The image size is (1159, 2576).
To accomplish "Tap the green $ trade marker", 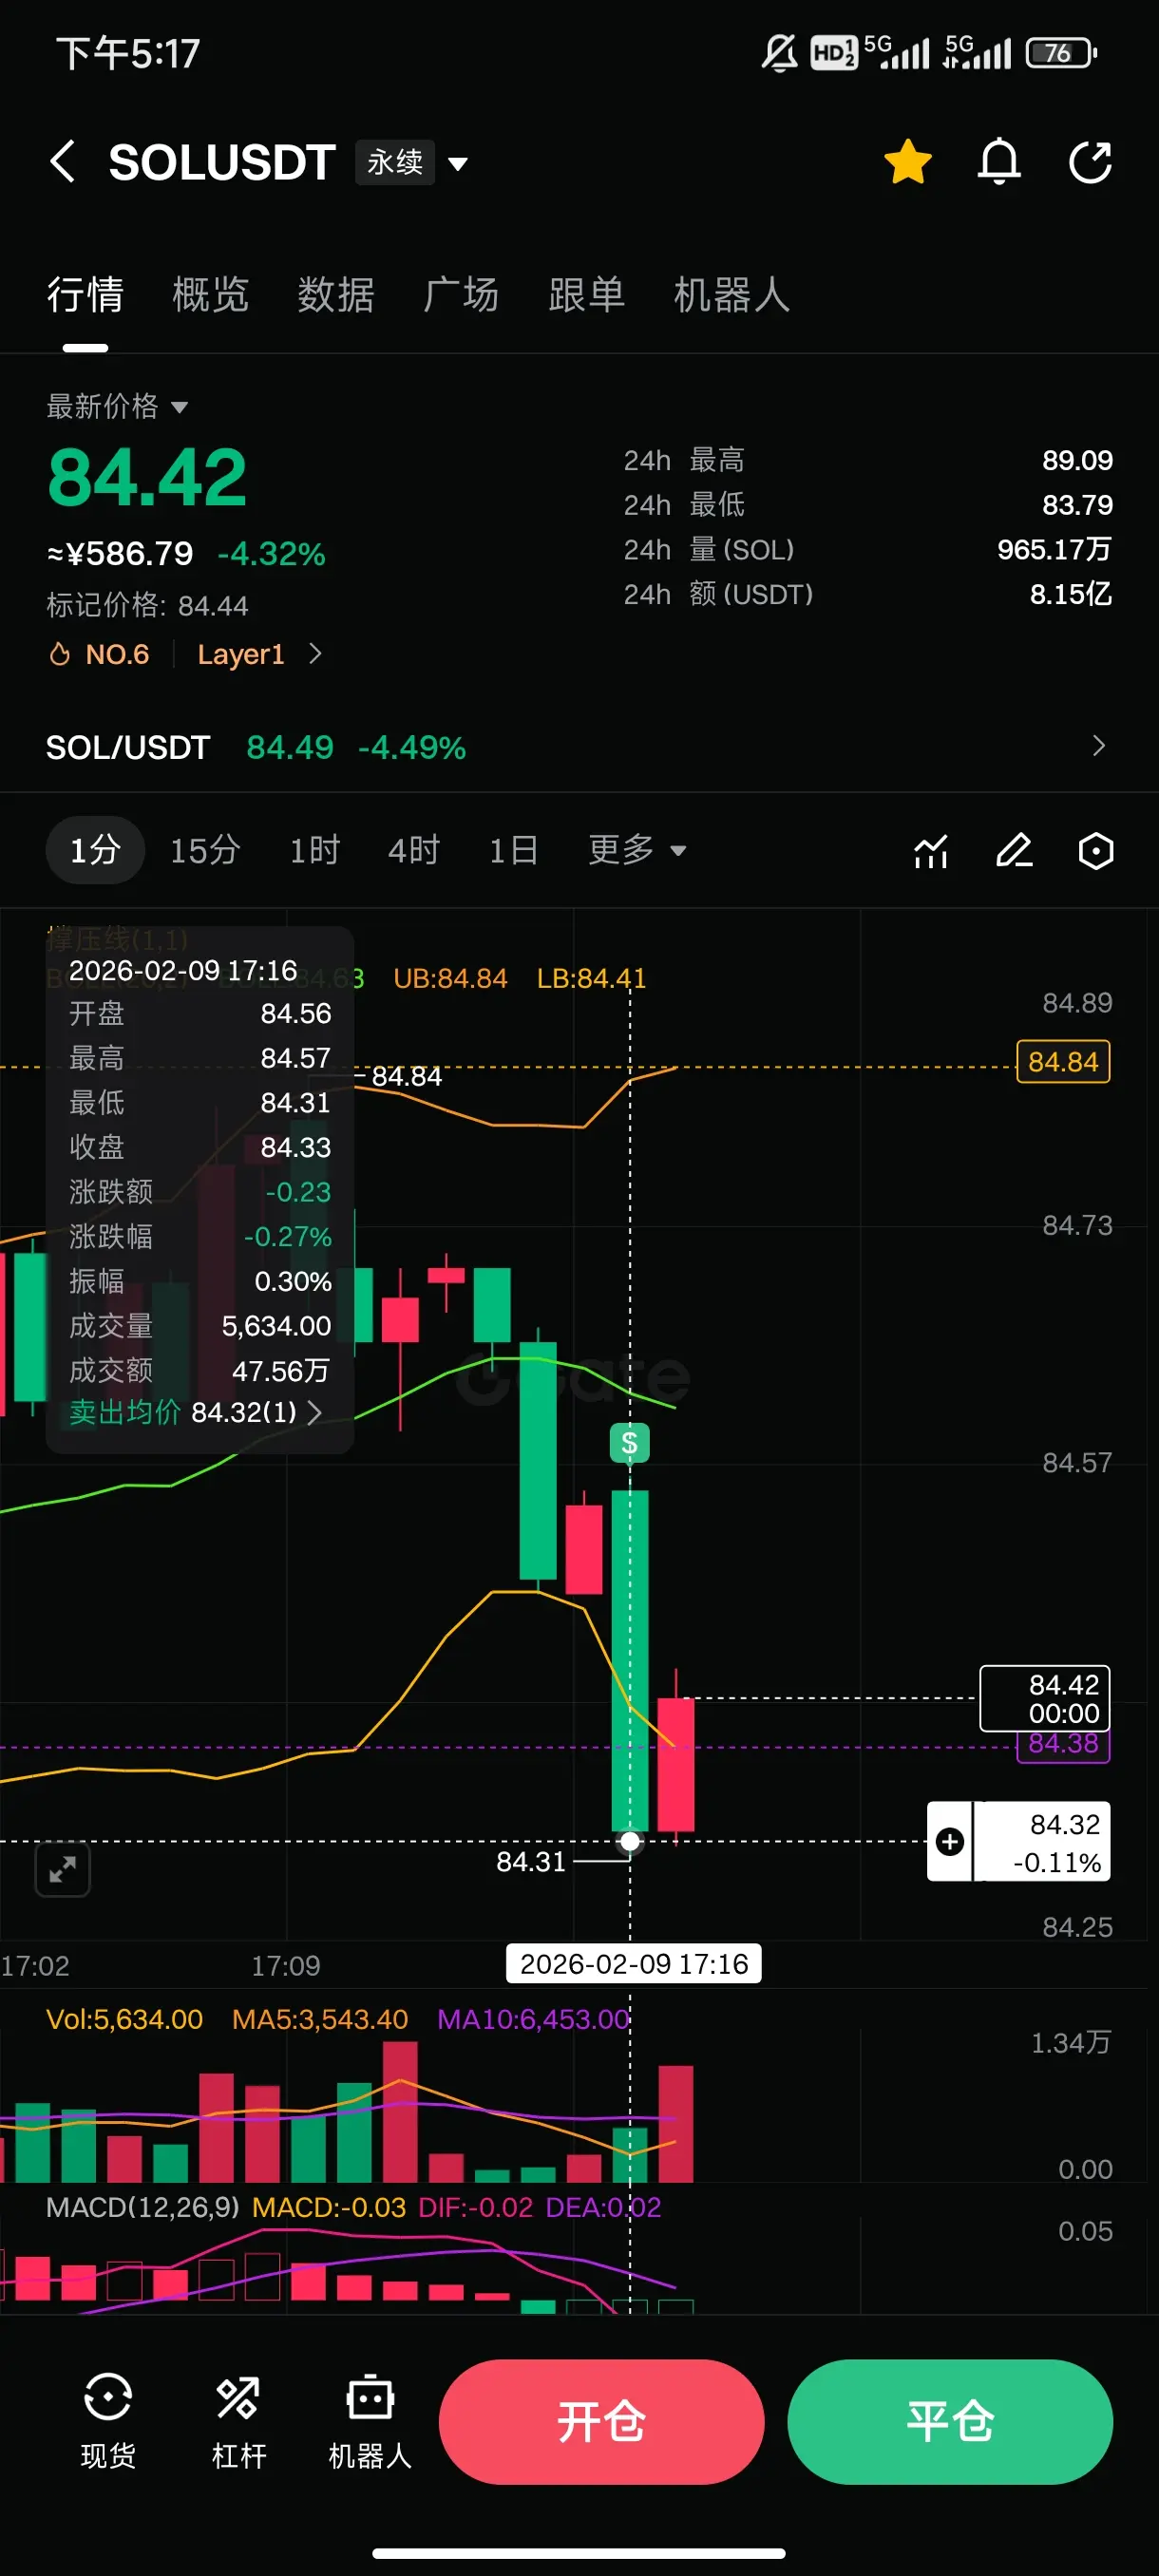I will tap(629, 1442).
